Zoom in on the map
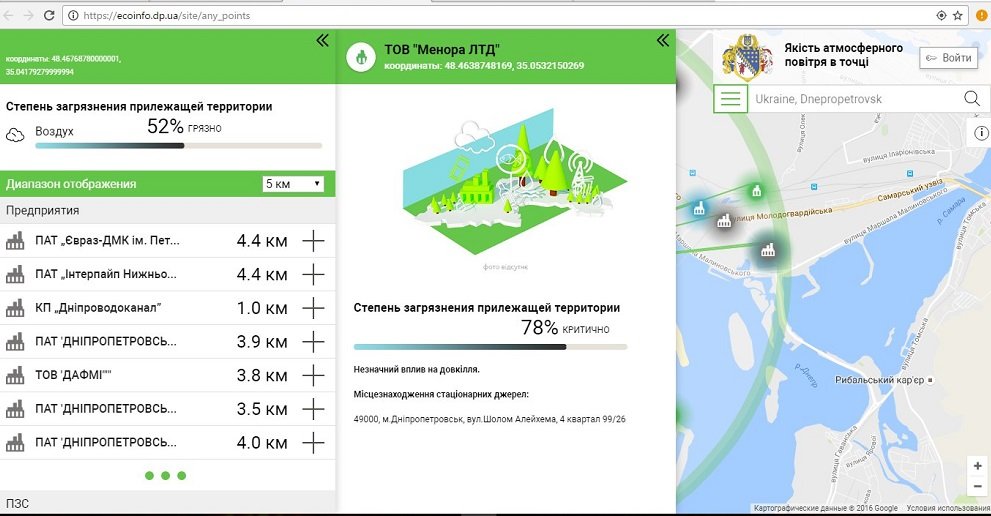 coord(977,466)
